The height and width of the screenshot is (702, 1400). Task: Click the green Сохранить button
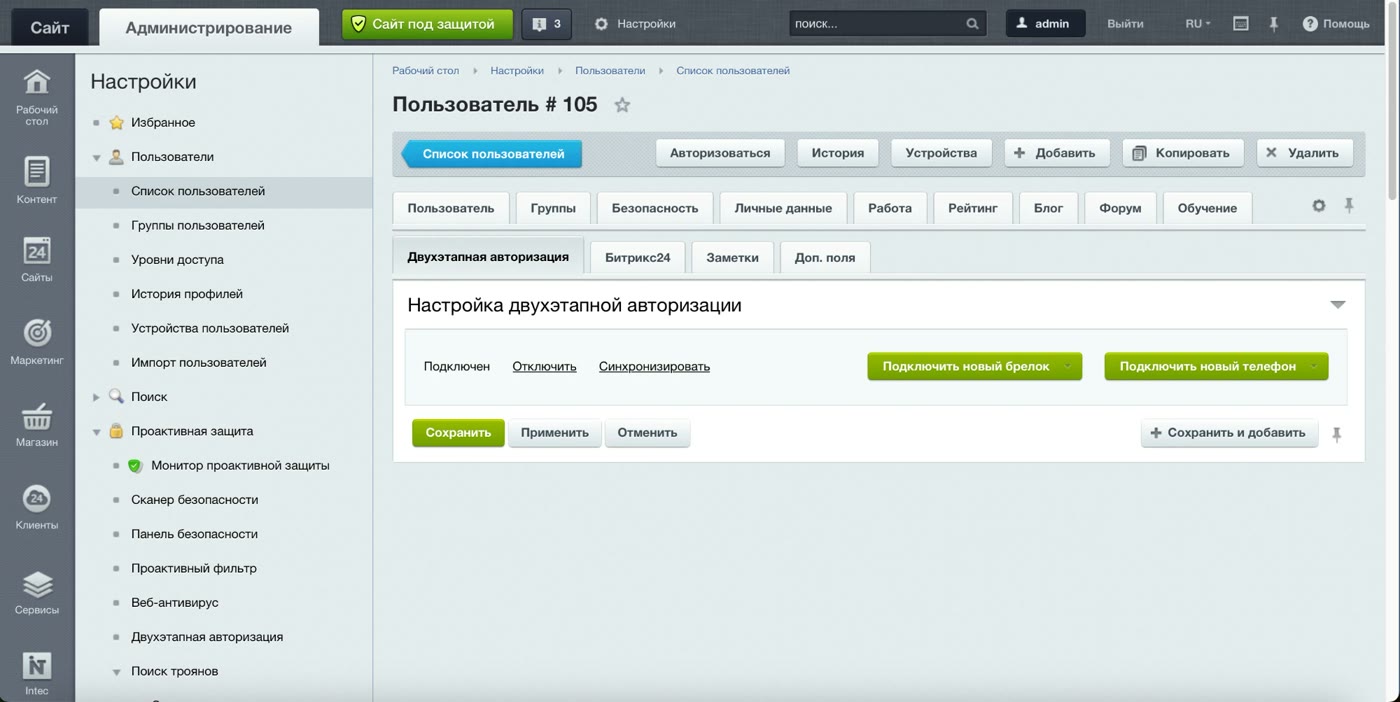click(x=458, y=433)
